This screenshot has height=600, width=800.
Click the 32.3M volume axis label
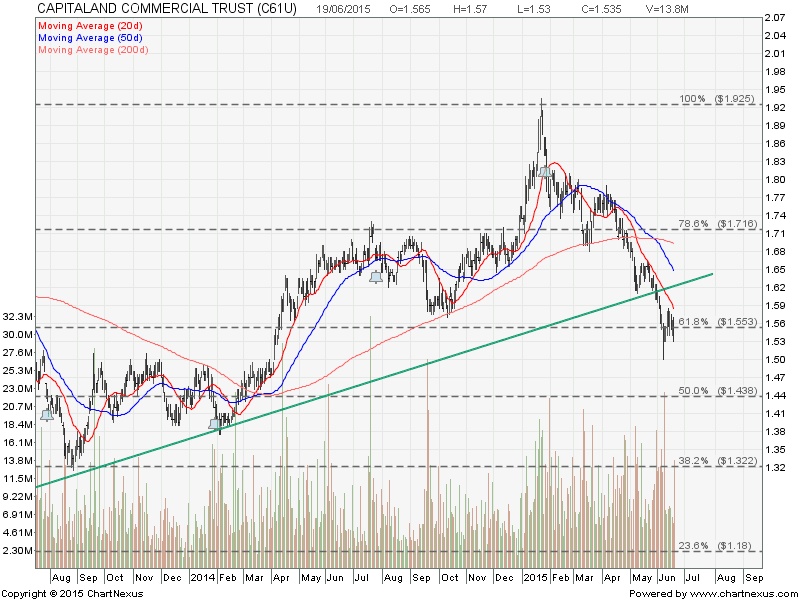[18, 317]
